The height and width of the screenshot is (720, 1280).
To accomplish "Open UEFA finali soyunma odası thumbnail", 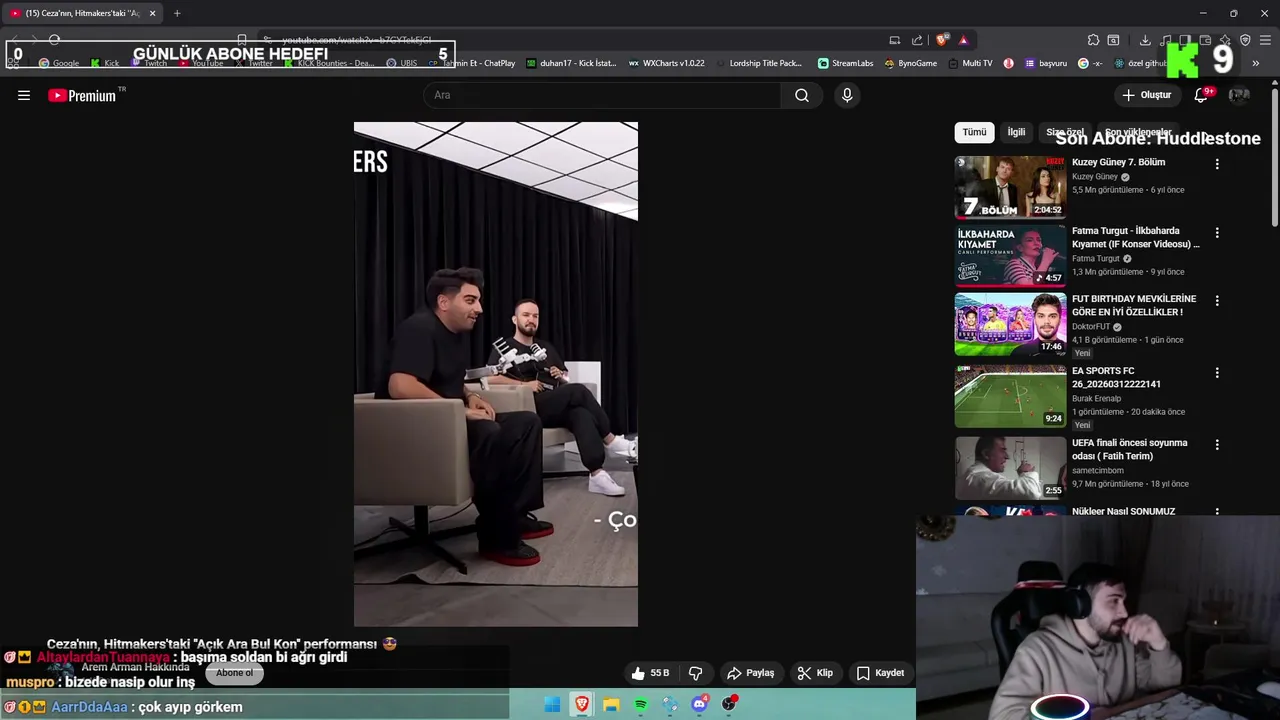I will coord(1010,468).
